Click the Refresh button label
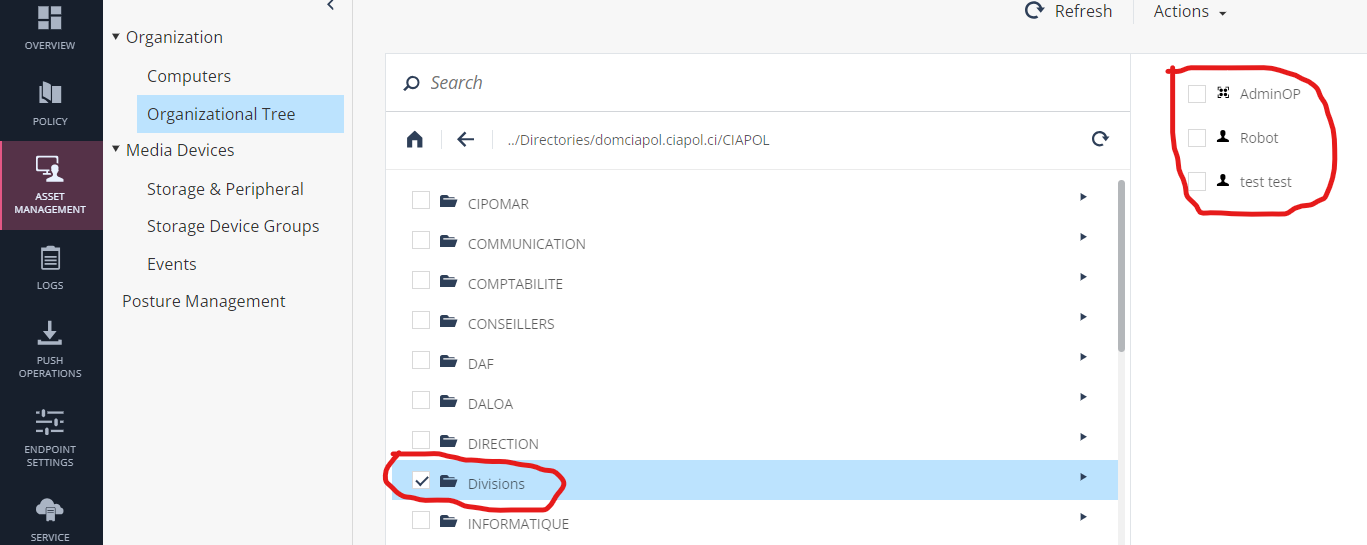The height and width of the screenshot is (545, 1367). 1083,11
